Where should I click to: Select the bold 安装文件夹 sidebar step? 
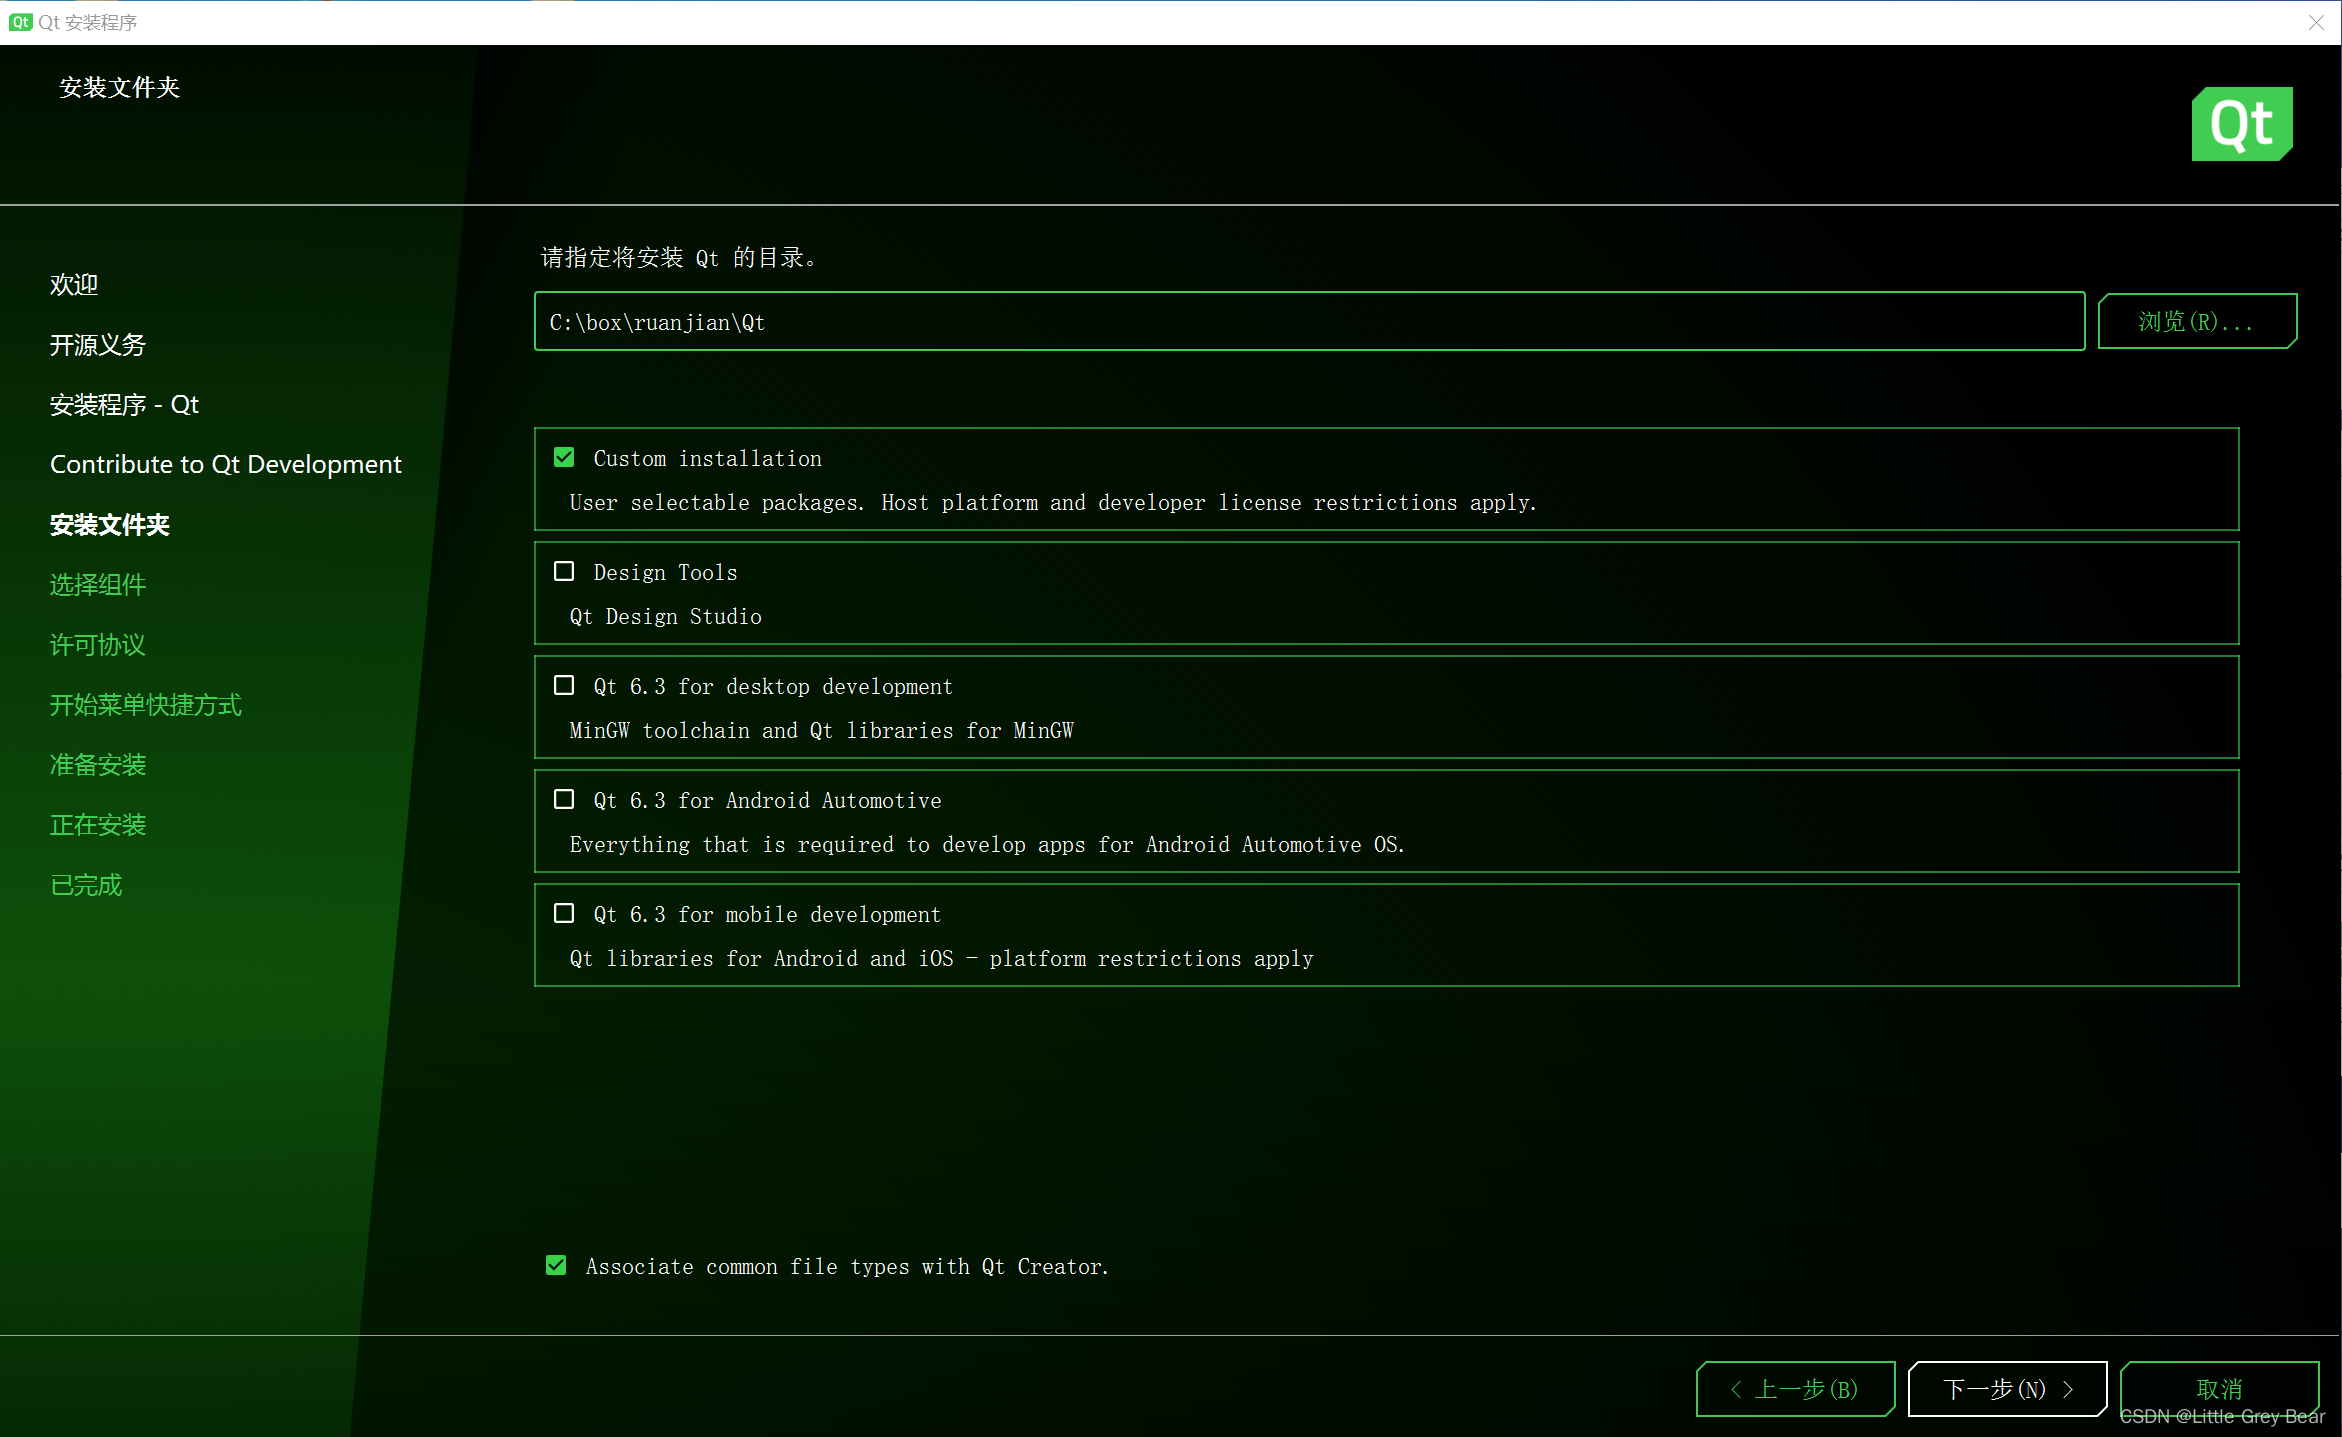pyautogui.click(x=110, y=525)
